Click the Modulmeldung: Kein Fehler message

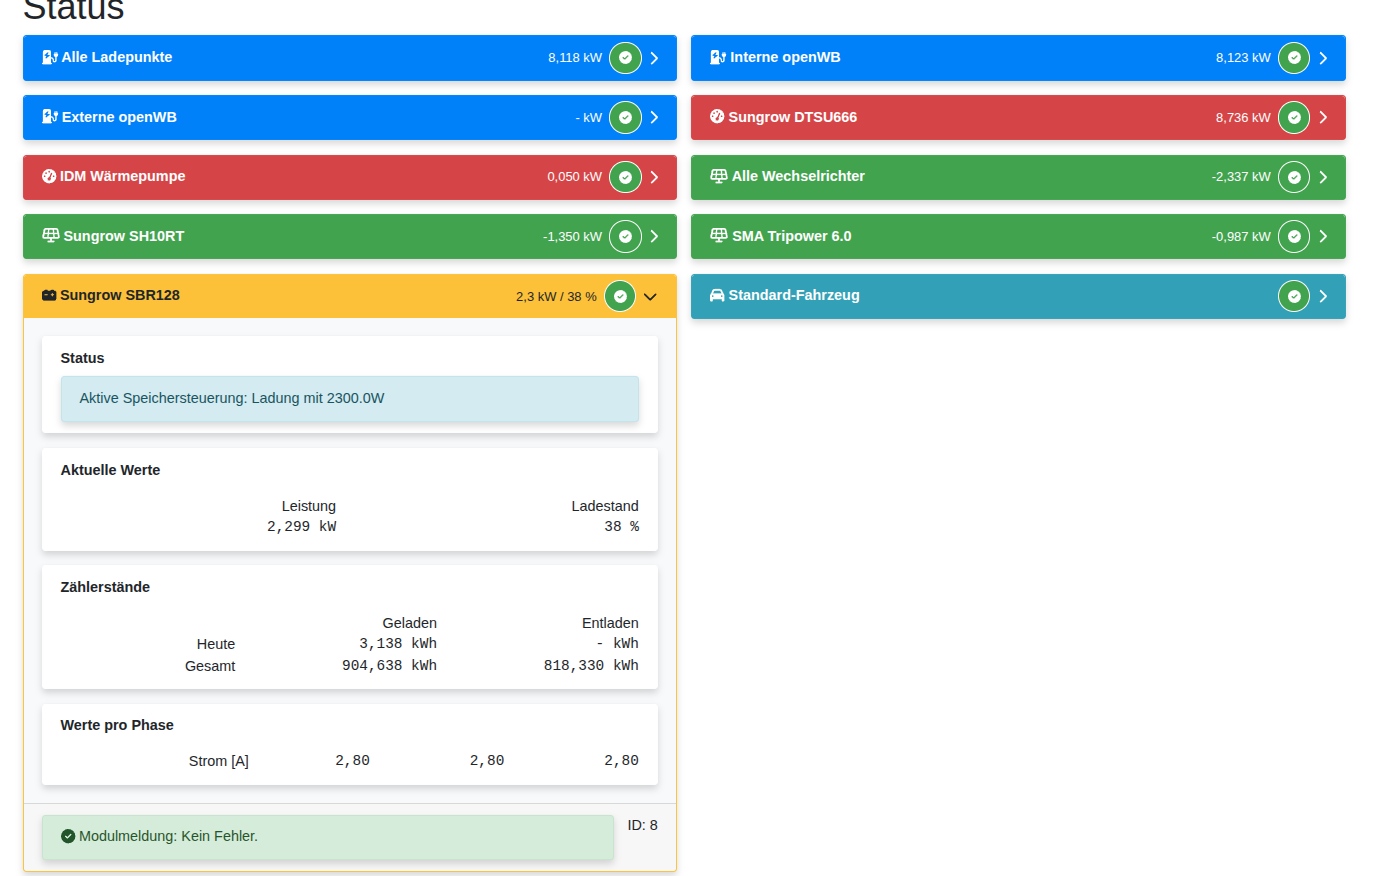click(328, 837)
